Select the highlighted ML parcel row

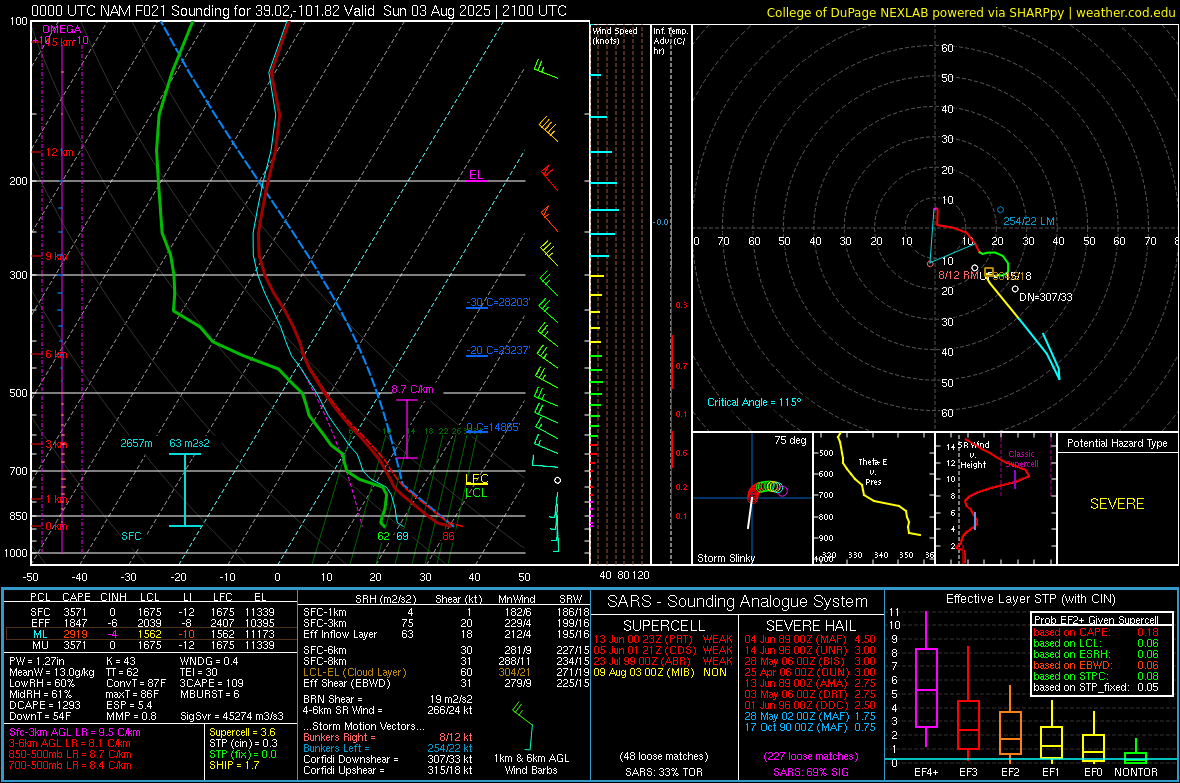tap(151, 635)
